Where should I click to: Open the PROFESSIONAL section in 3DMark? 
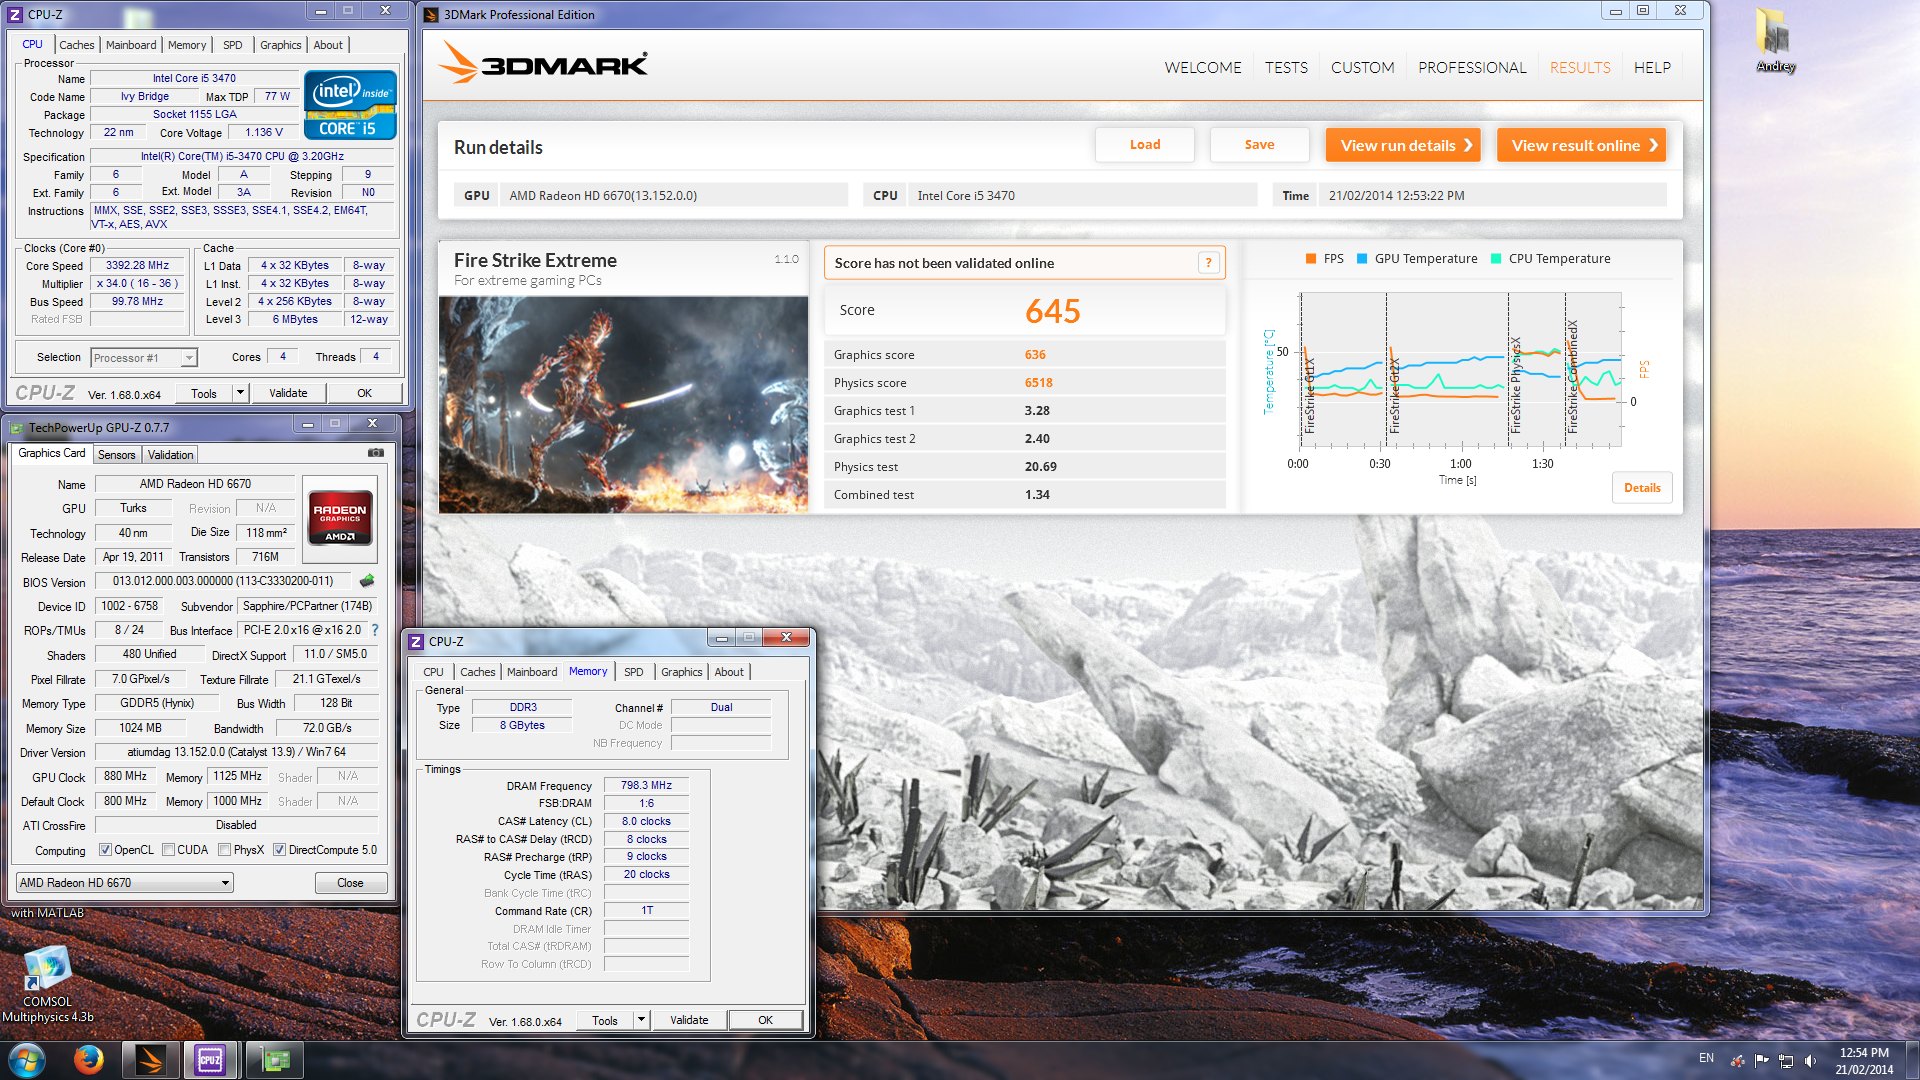coord(1472,68)
